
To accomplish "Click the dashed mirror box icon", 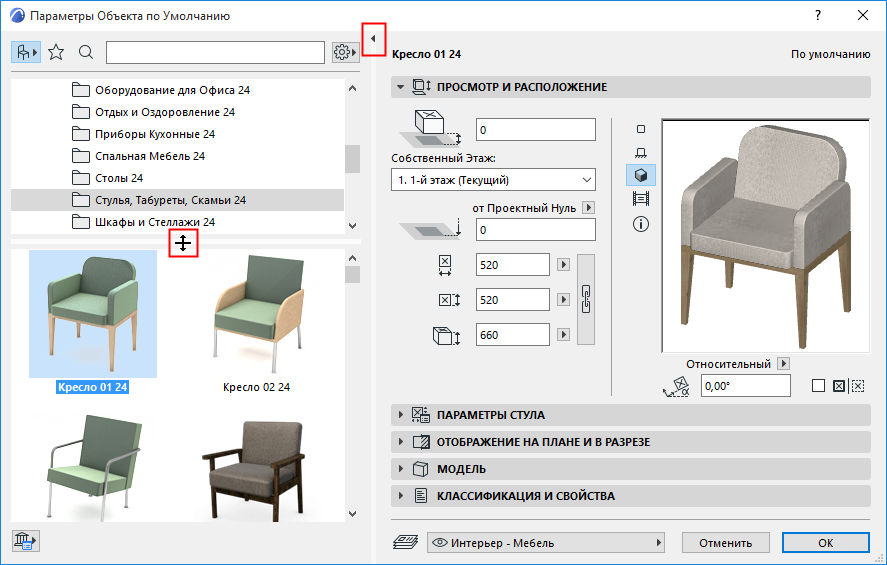I will coord(858,386).
